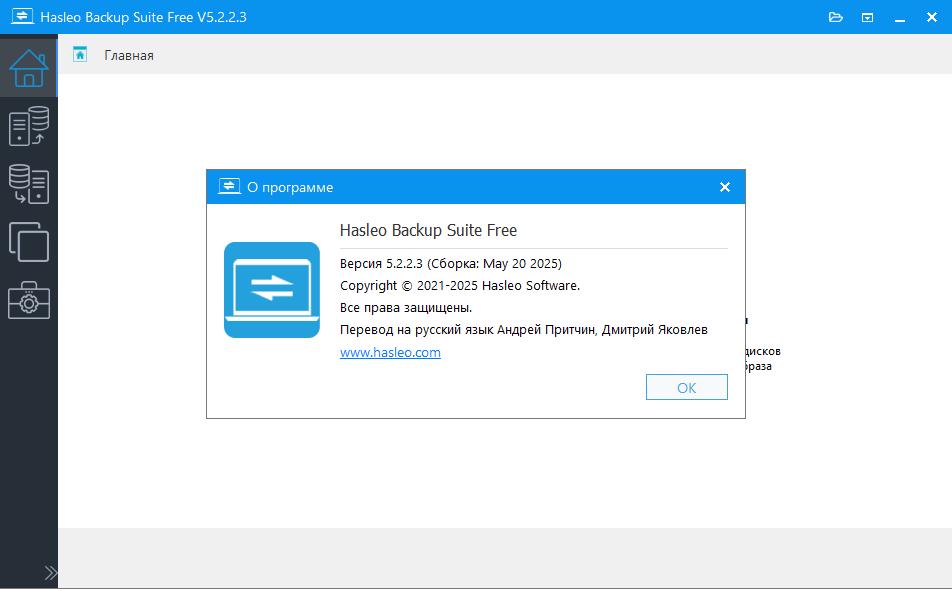The width and height of the screenshot is (952, 589).
Task: Open the Tools briefcase icon in sidebar
Action: 29,300
